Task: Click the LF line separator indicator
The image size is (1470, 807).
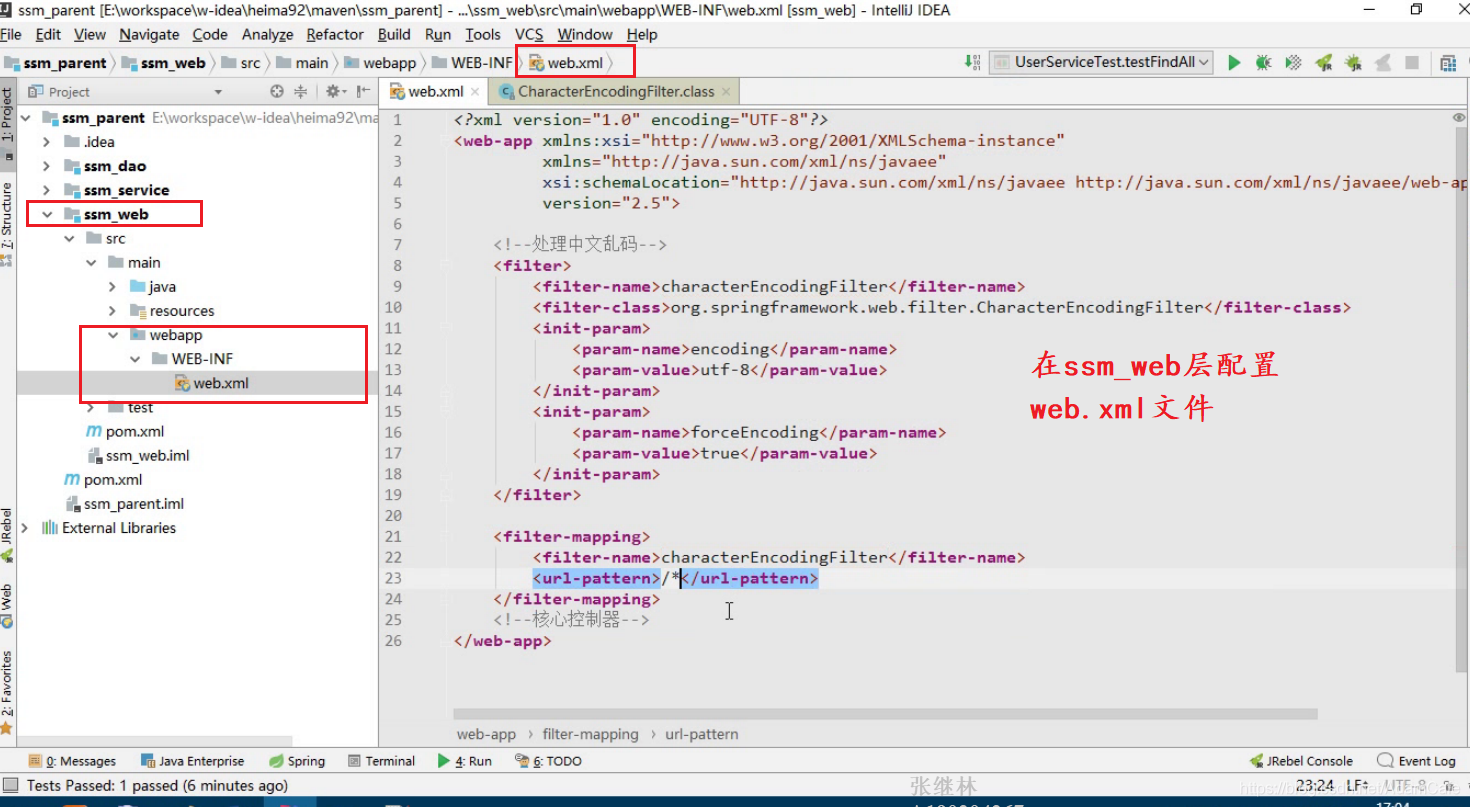Action: tap(1357, 786)
